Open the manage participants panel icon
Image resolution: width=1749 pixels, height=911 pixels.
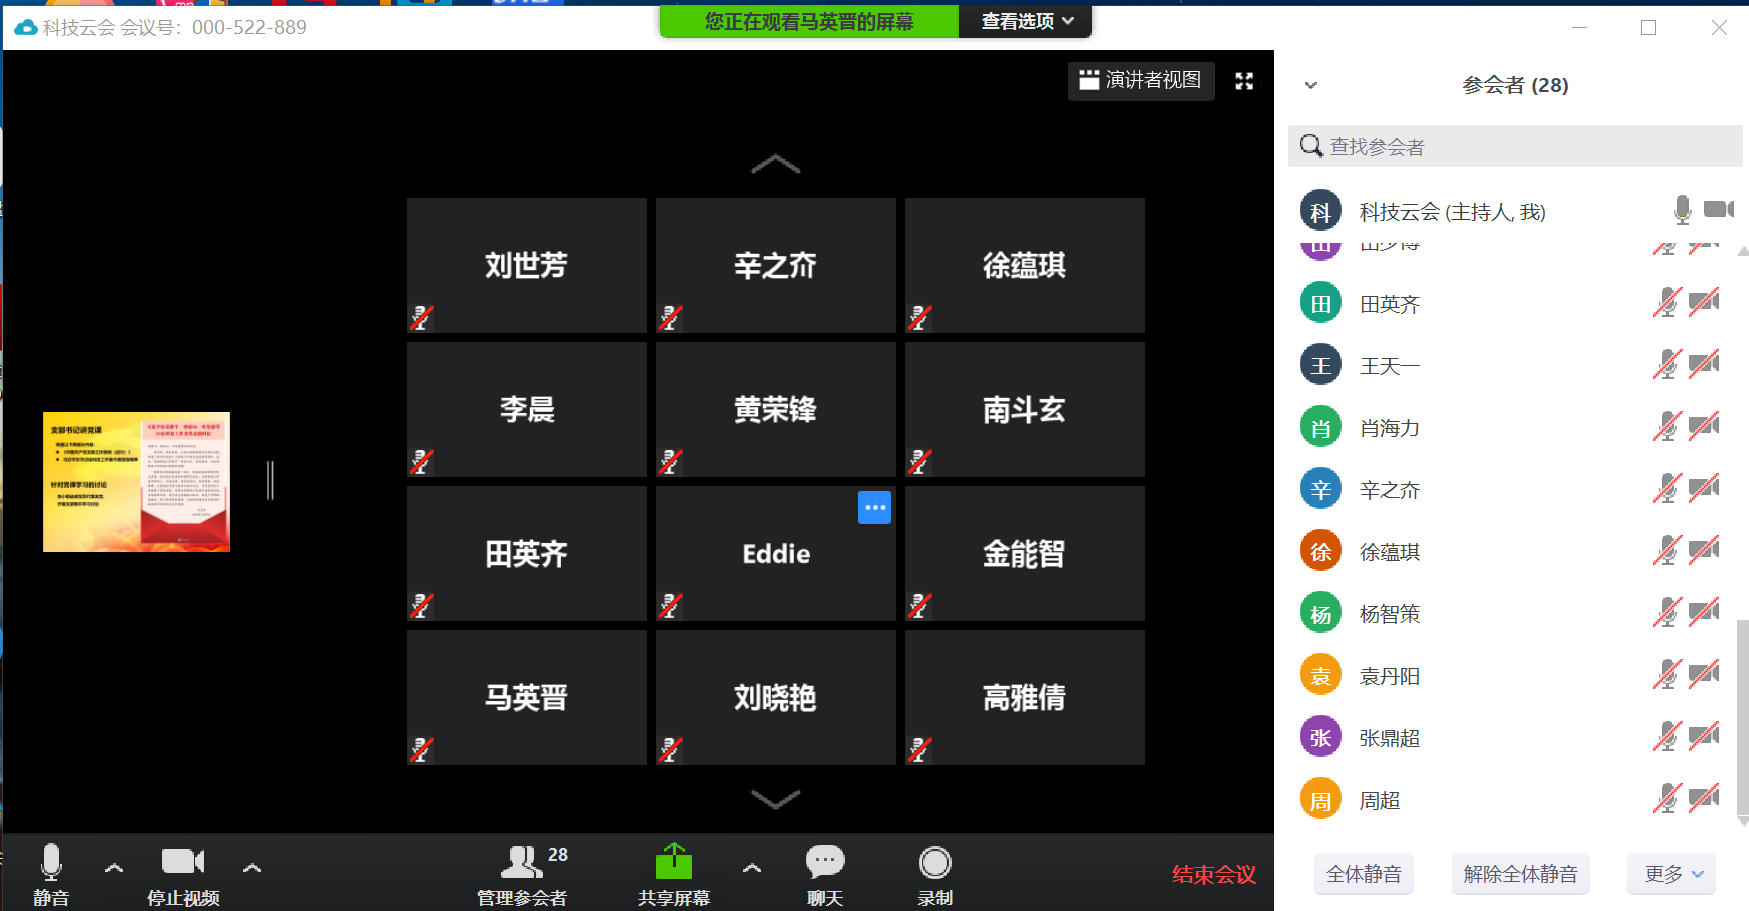point(521,862)
